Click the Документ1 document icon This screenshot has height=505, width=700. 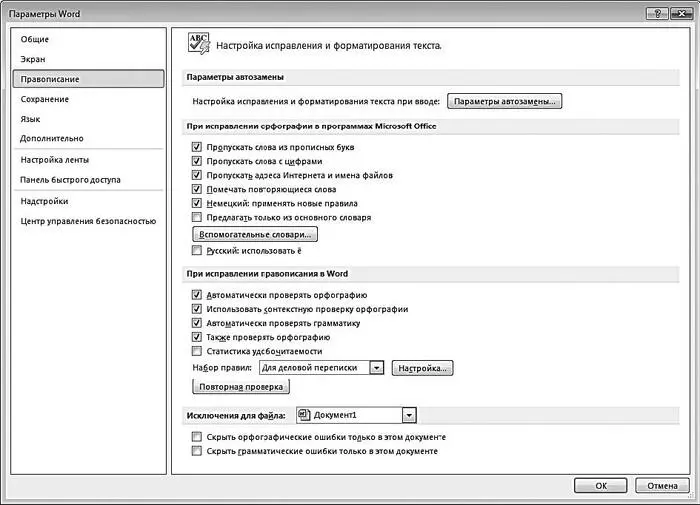pos(304,415)
